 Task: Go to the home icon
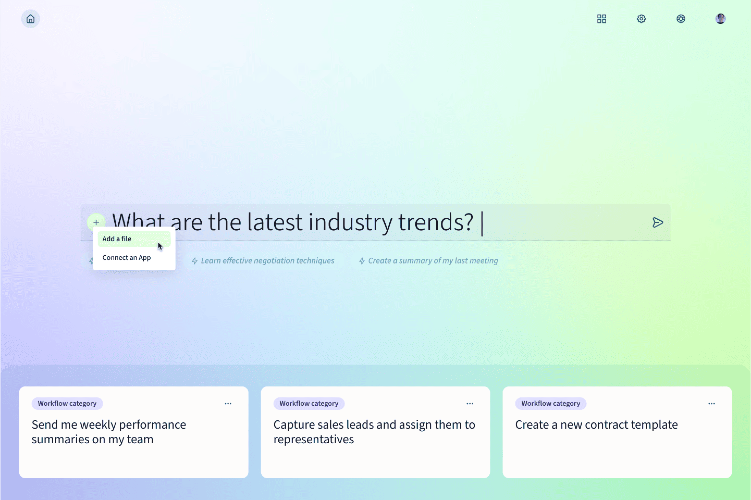[x=30, y=19]
